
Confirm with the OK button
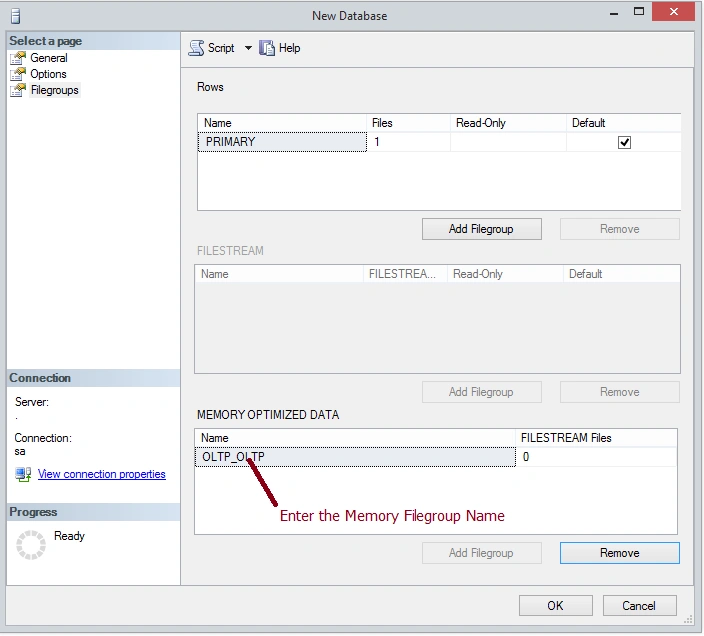tap(555, 606)
